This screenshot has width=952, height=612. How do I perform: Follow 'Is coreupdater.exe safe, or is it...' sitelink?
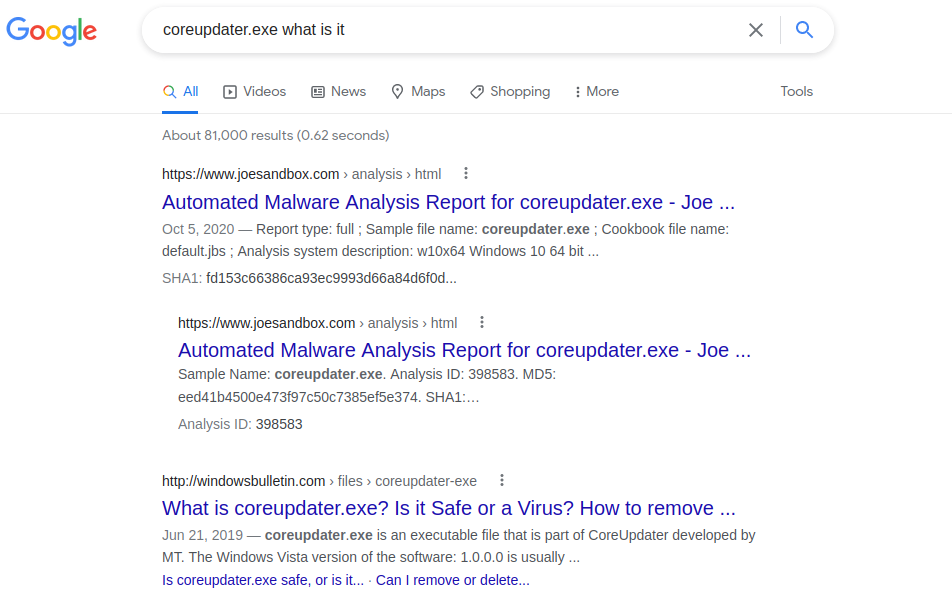point(263,580)
